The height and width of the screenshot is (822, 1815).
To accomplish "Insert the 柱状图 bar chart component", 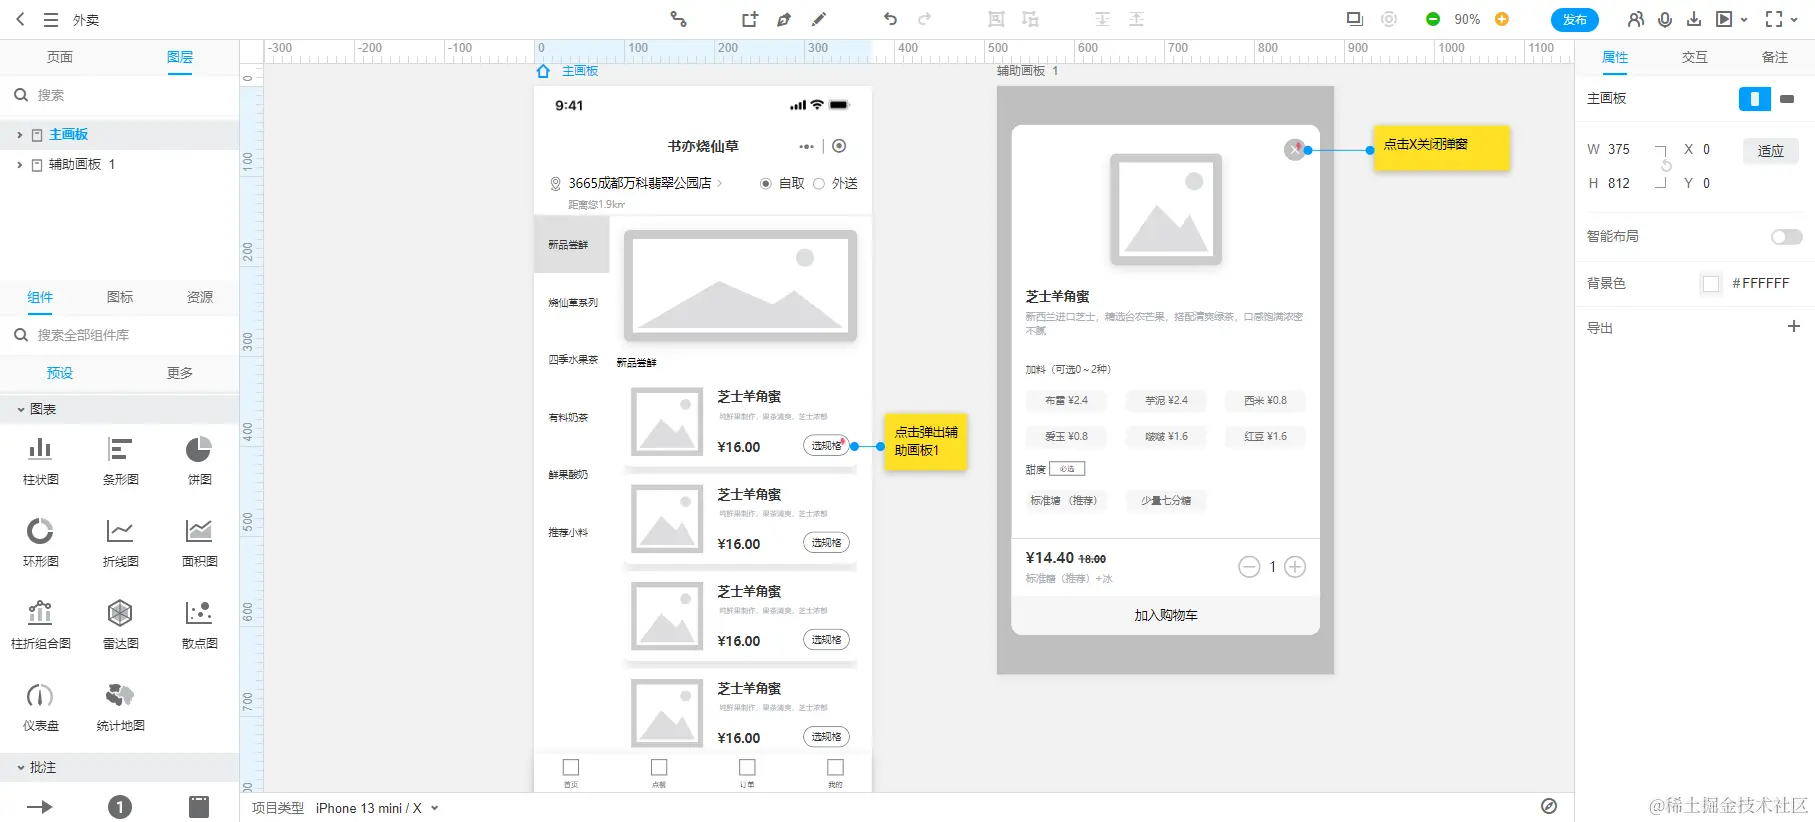I will 40,460.
